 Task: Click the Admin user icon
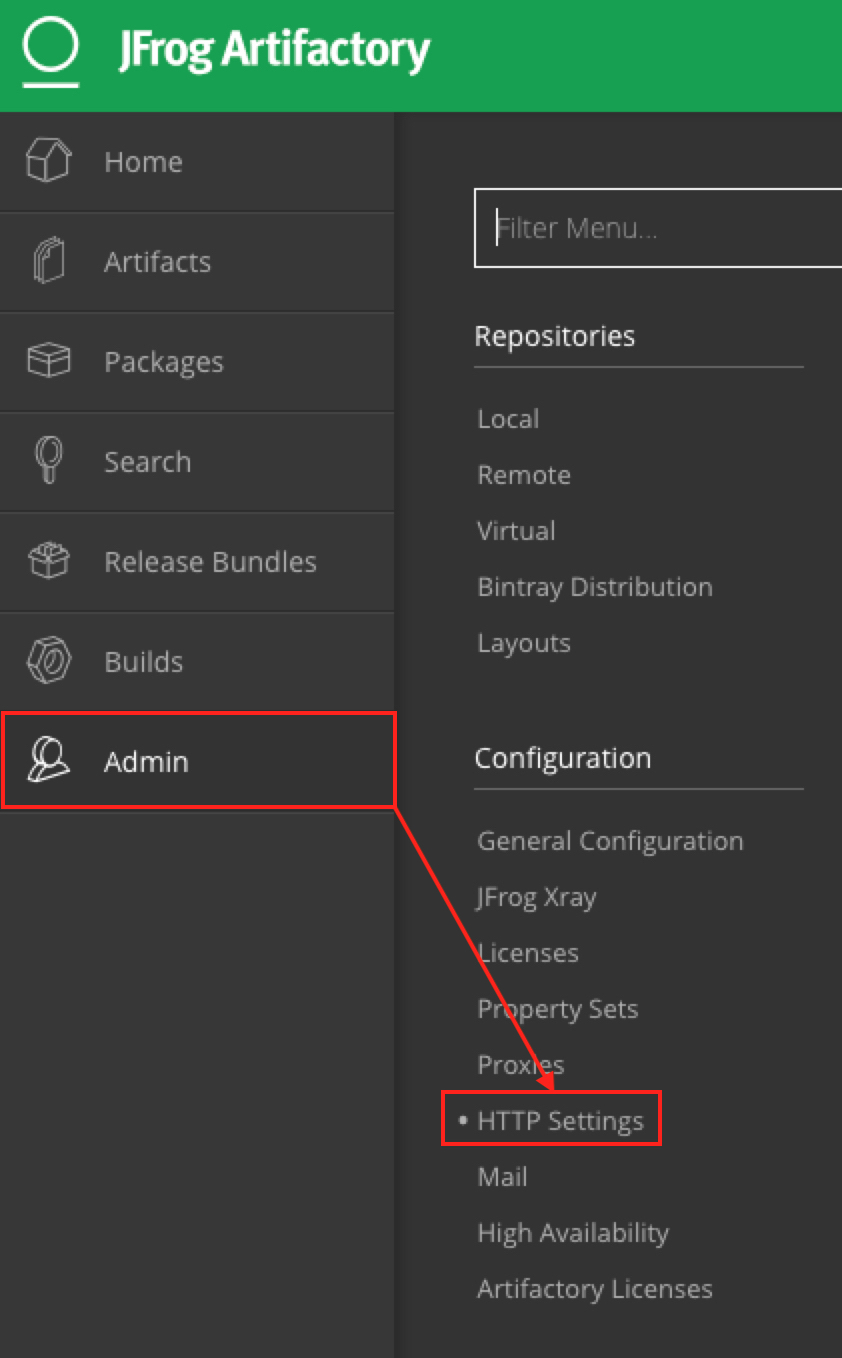pos(48,761)
